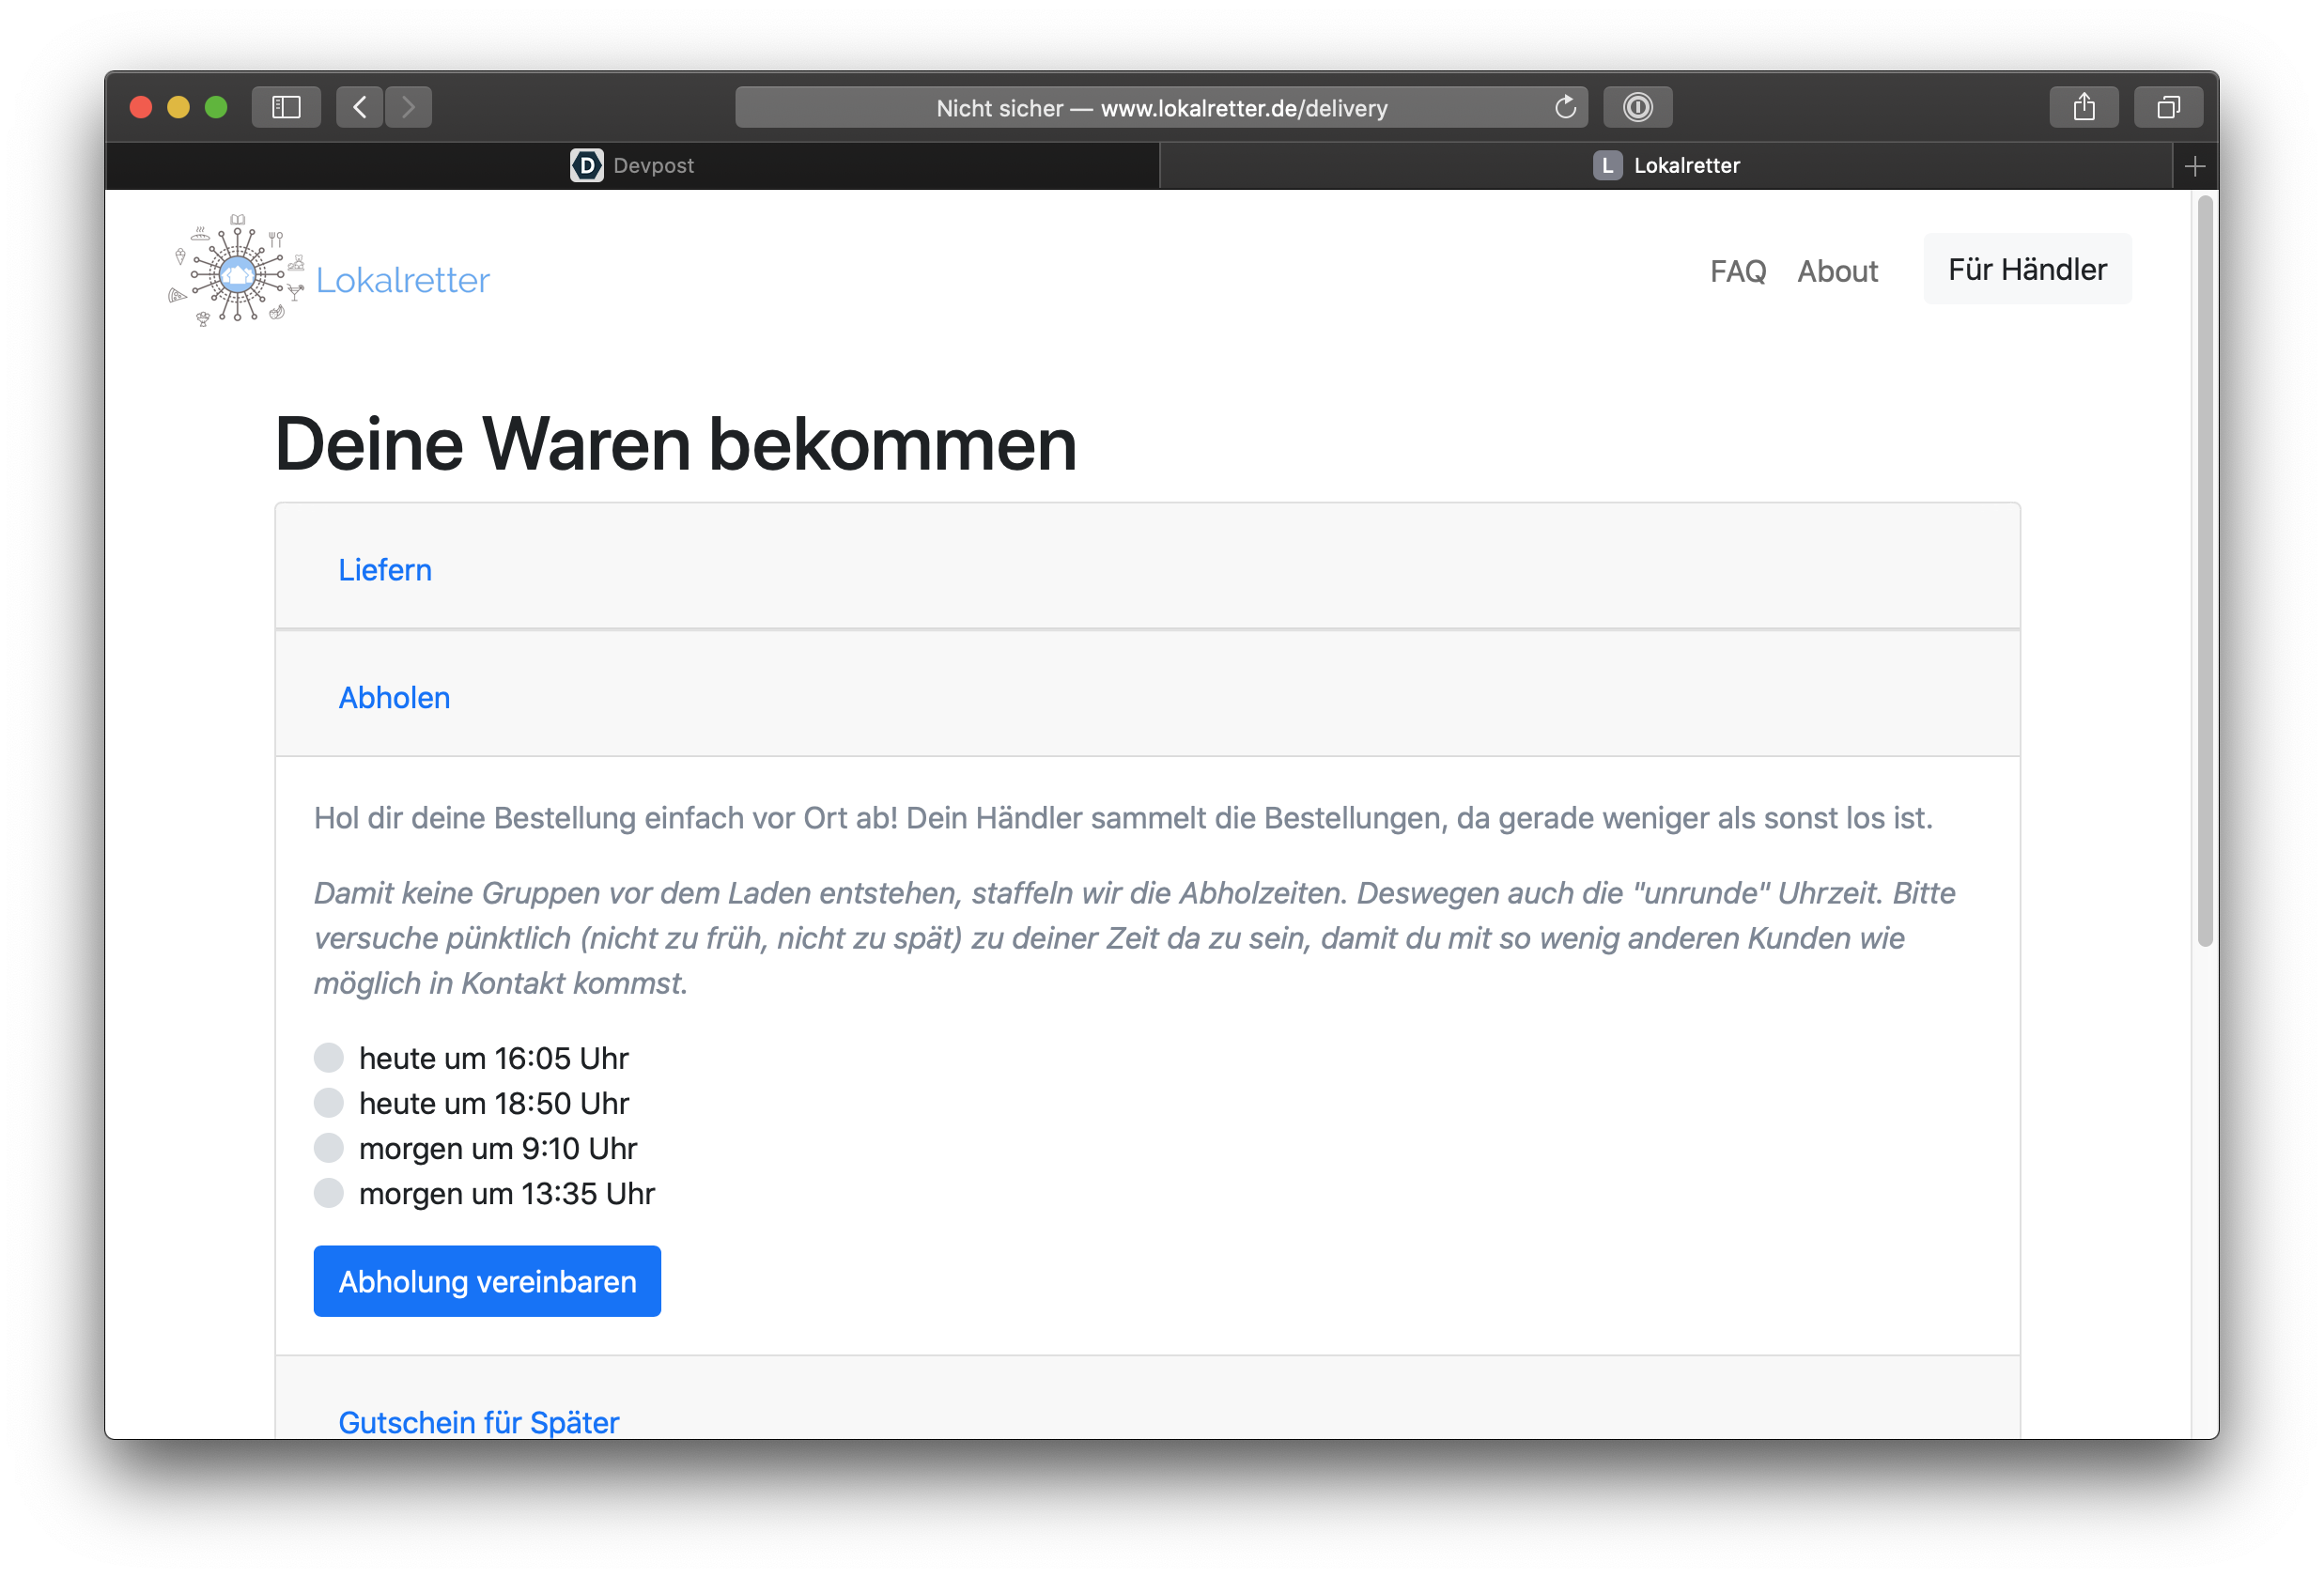Screen dimensions: 2324x1578
Task: Click the Lokalretter logo image
Action: (238, 272)
